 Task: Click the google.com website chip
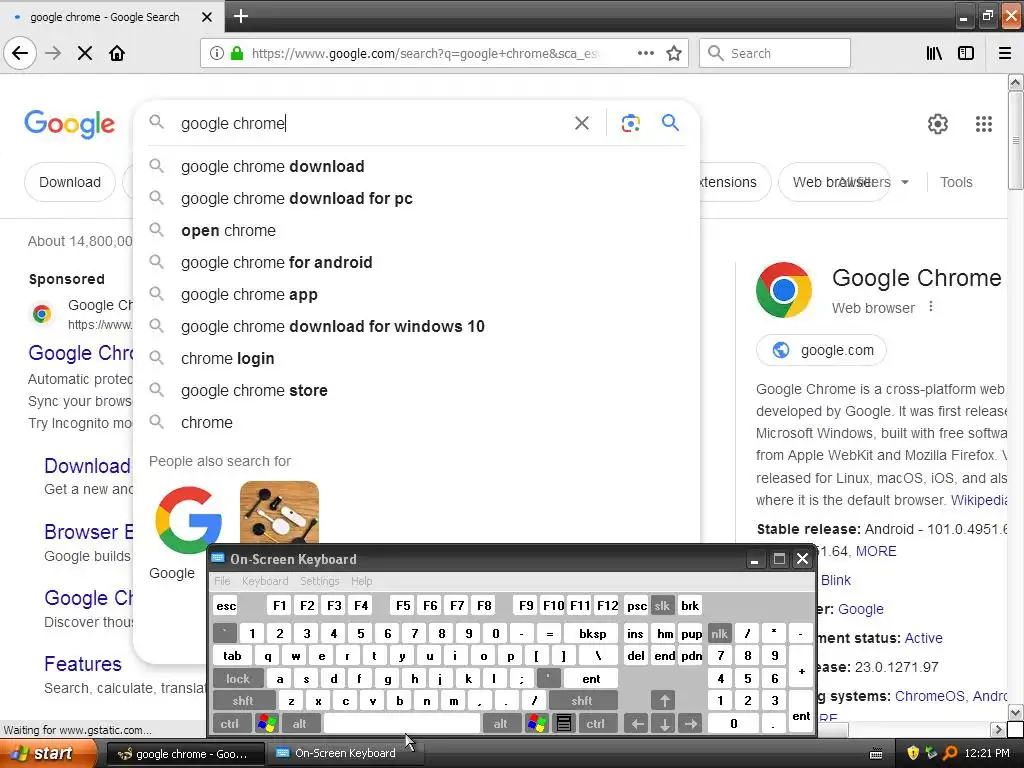click(x=821, y=350)
